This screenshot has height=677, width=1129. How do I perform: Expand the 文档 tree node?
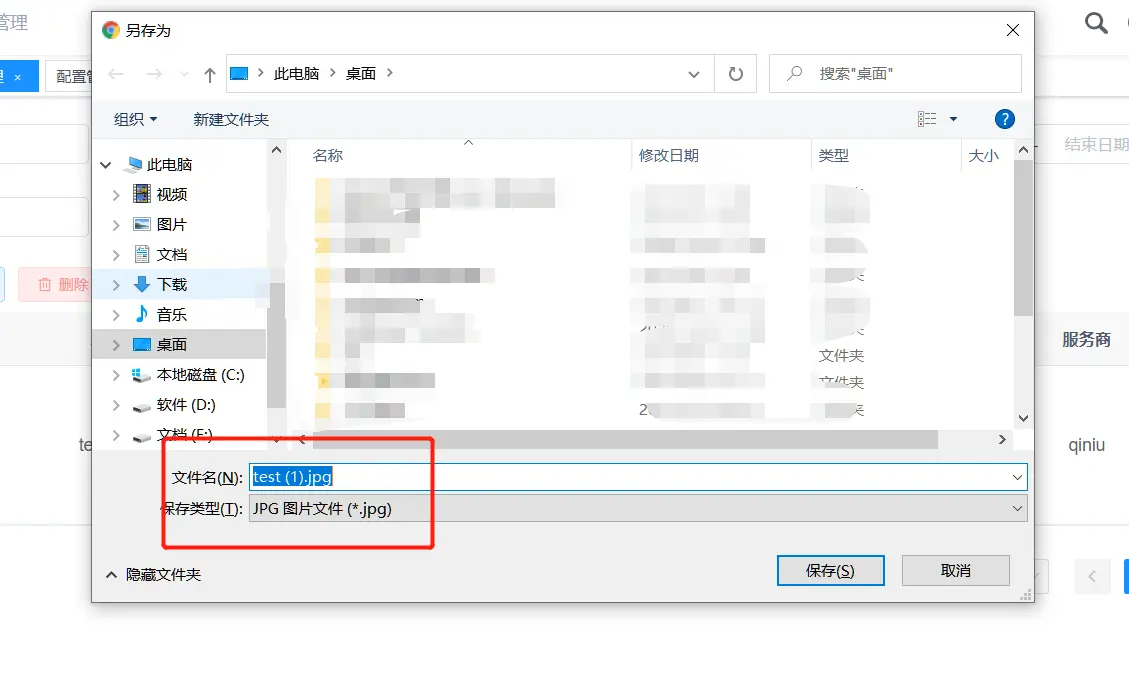[x=116, y=254]
